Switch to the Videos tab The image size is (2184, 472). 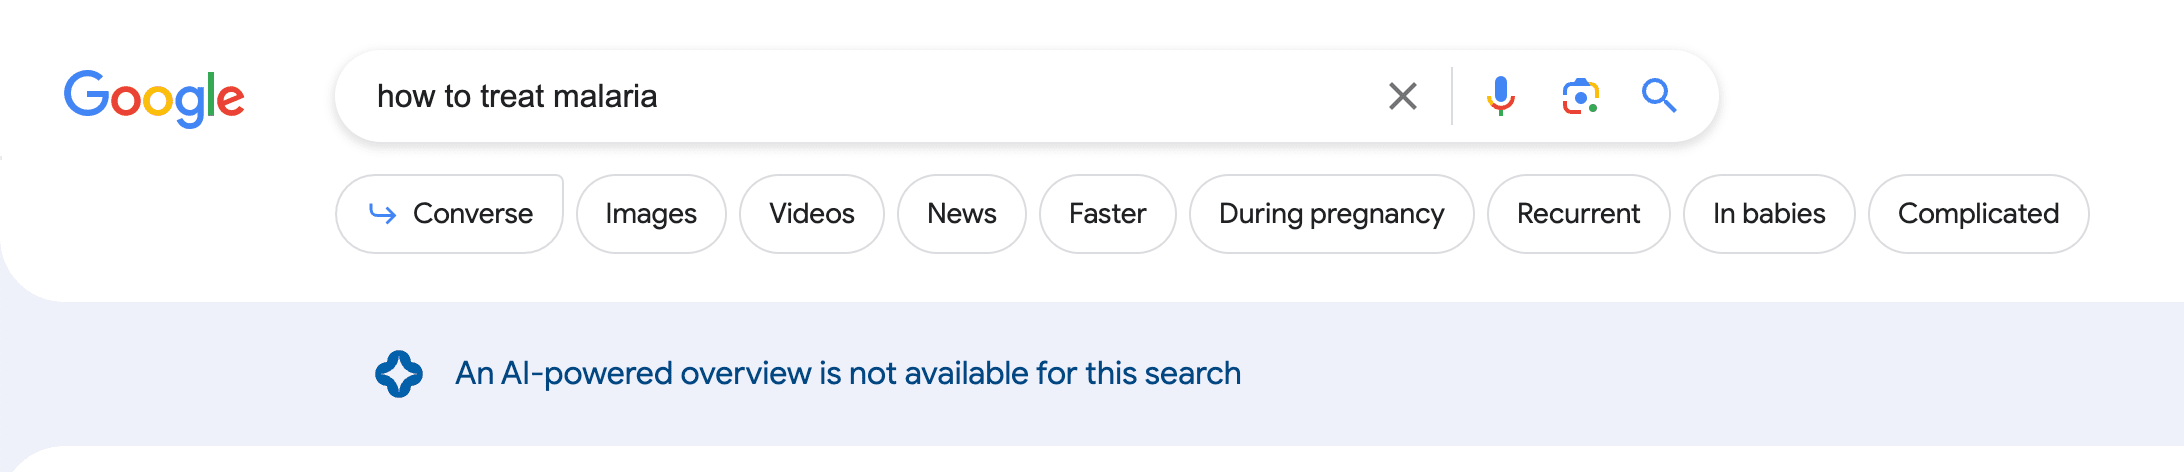point(812,214)
